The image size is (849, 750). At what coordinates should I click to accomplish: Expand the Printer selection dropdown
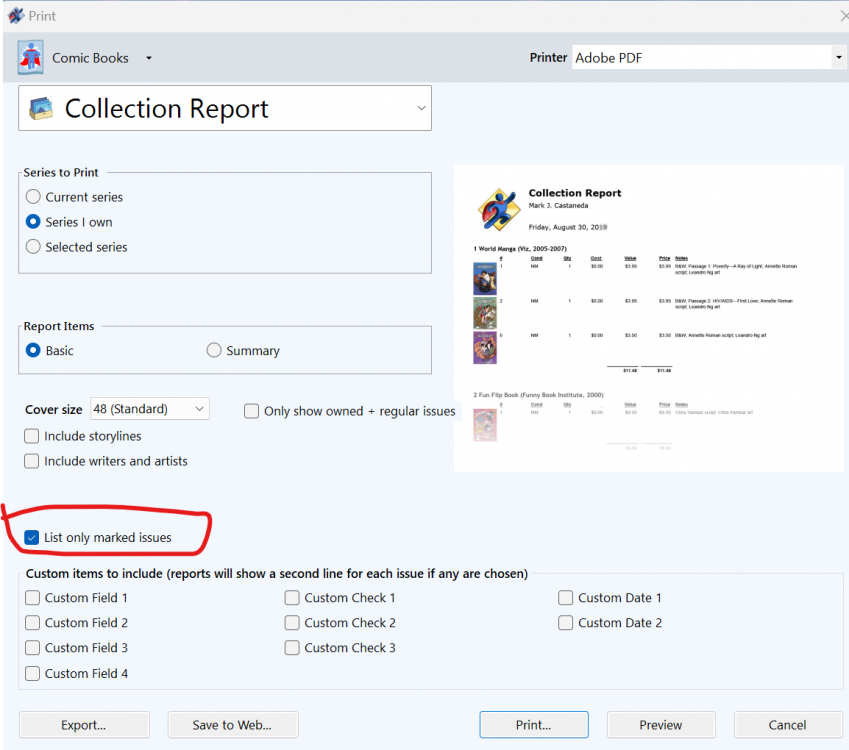click(838, 58)
